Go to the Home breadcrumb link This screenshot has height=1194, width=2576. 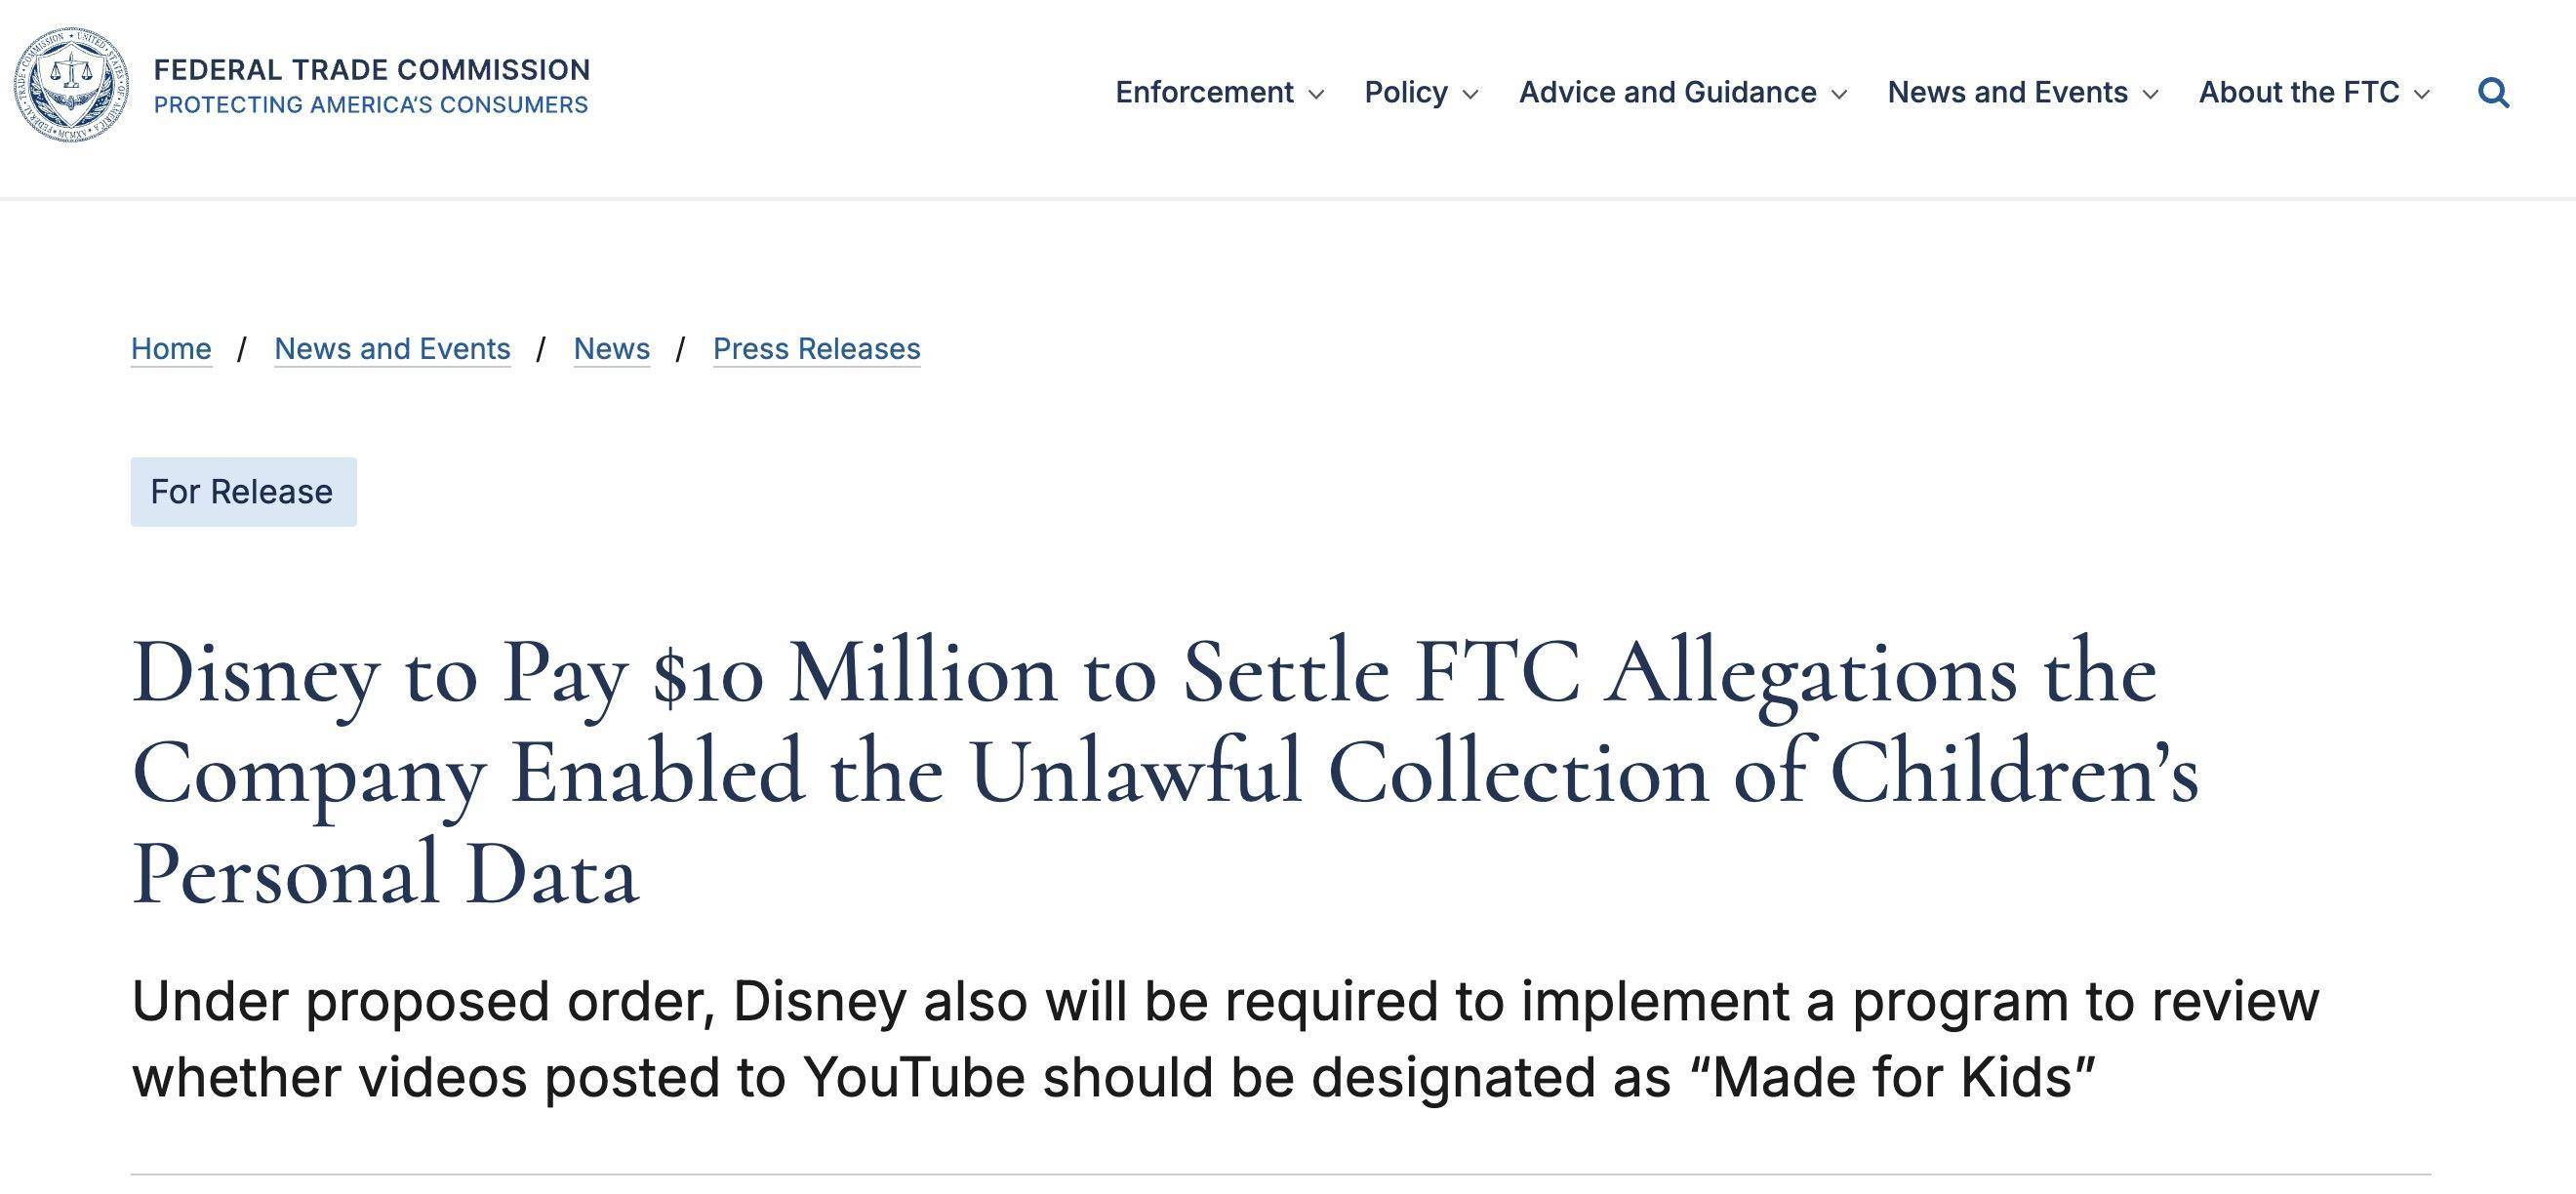(x=171, y=348)
